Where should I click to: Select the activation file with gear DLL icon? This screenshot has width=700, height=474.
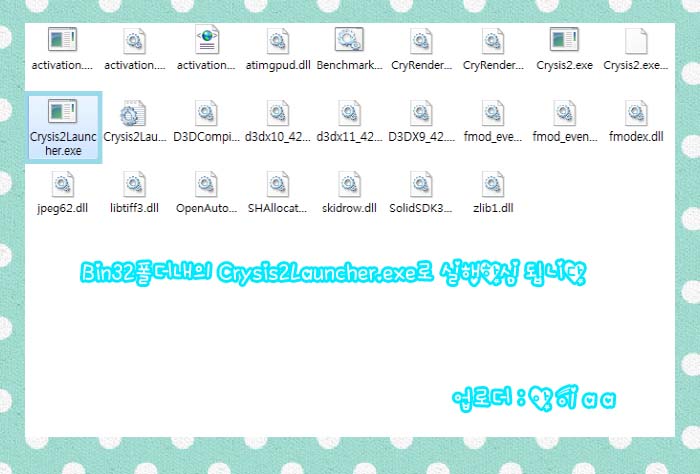(134, 49)
